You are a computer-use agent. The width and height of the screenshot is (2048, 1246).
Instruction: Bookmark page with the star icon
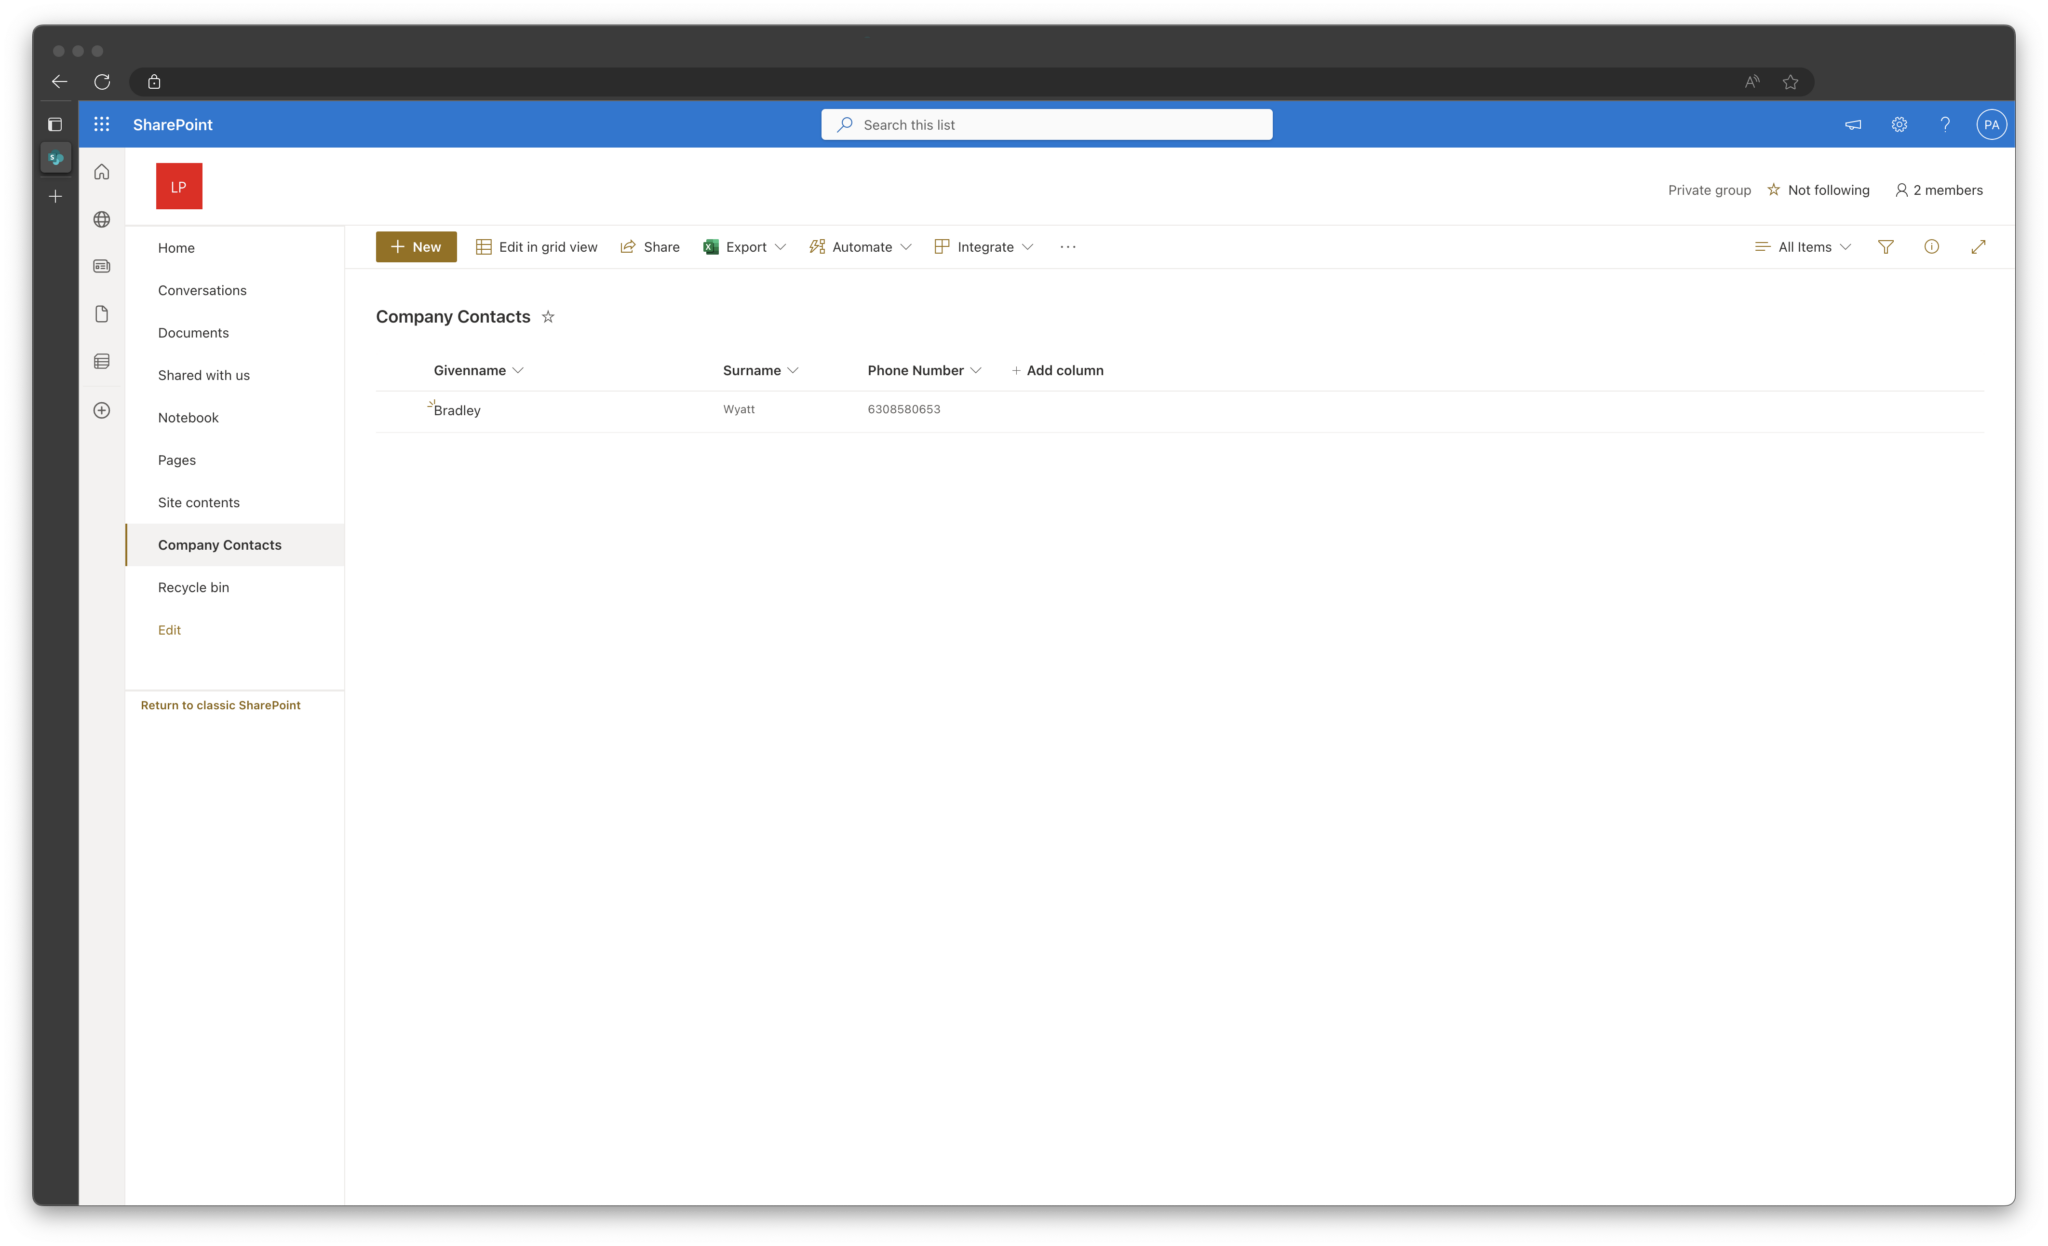[1790, 82]
